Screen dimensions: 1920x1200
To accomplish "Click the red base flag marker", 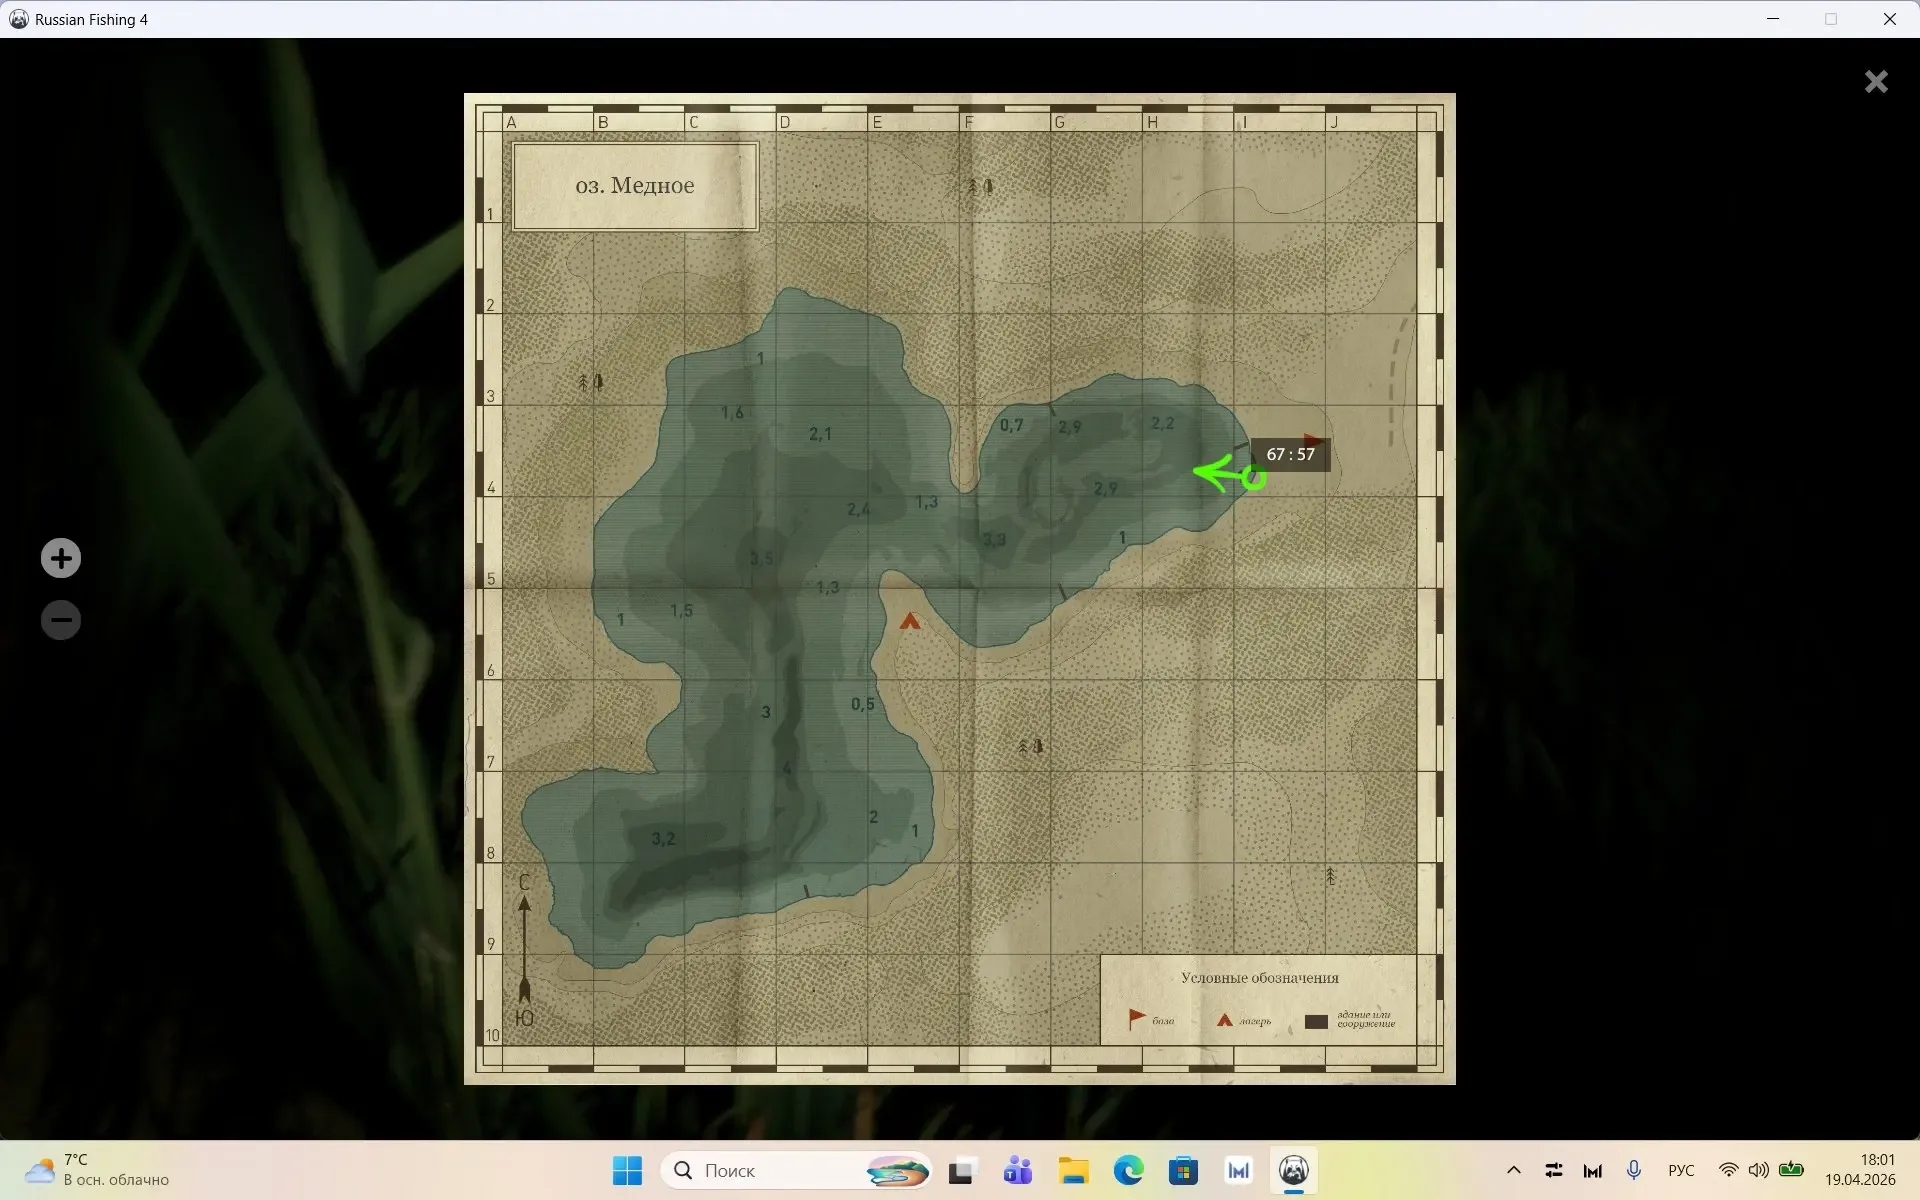I will 1314,440.
